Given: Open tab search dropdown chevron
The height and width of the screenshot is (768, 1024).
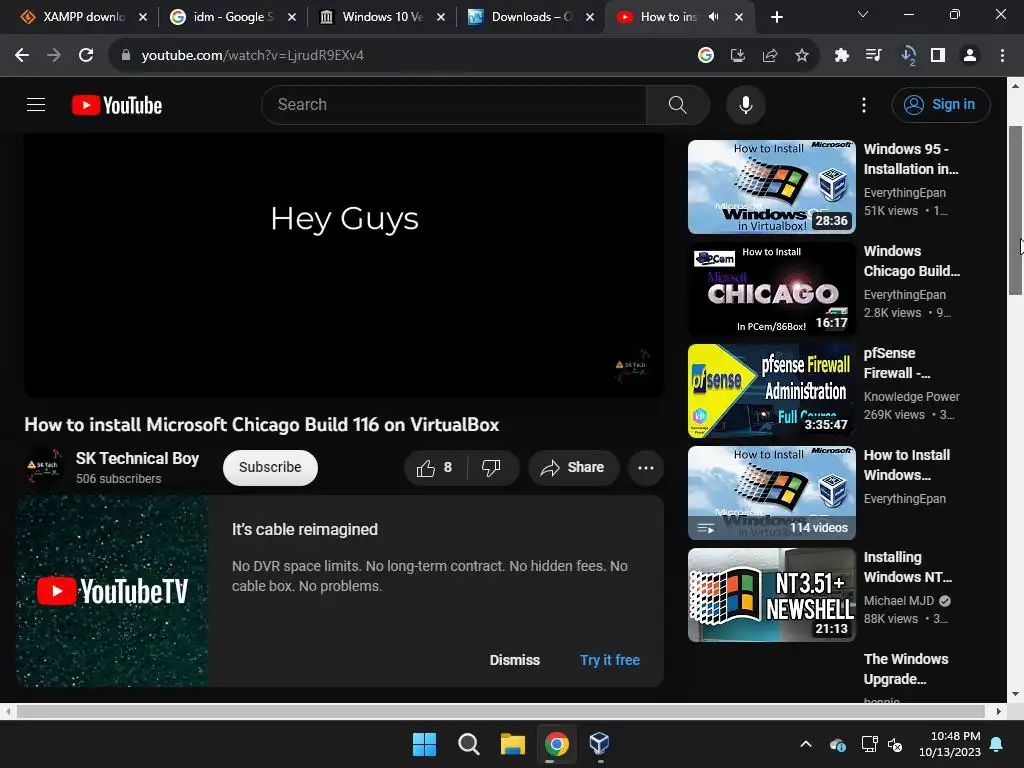Looking at the screenshot, I should click(863, 14).
